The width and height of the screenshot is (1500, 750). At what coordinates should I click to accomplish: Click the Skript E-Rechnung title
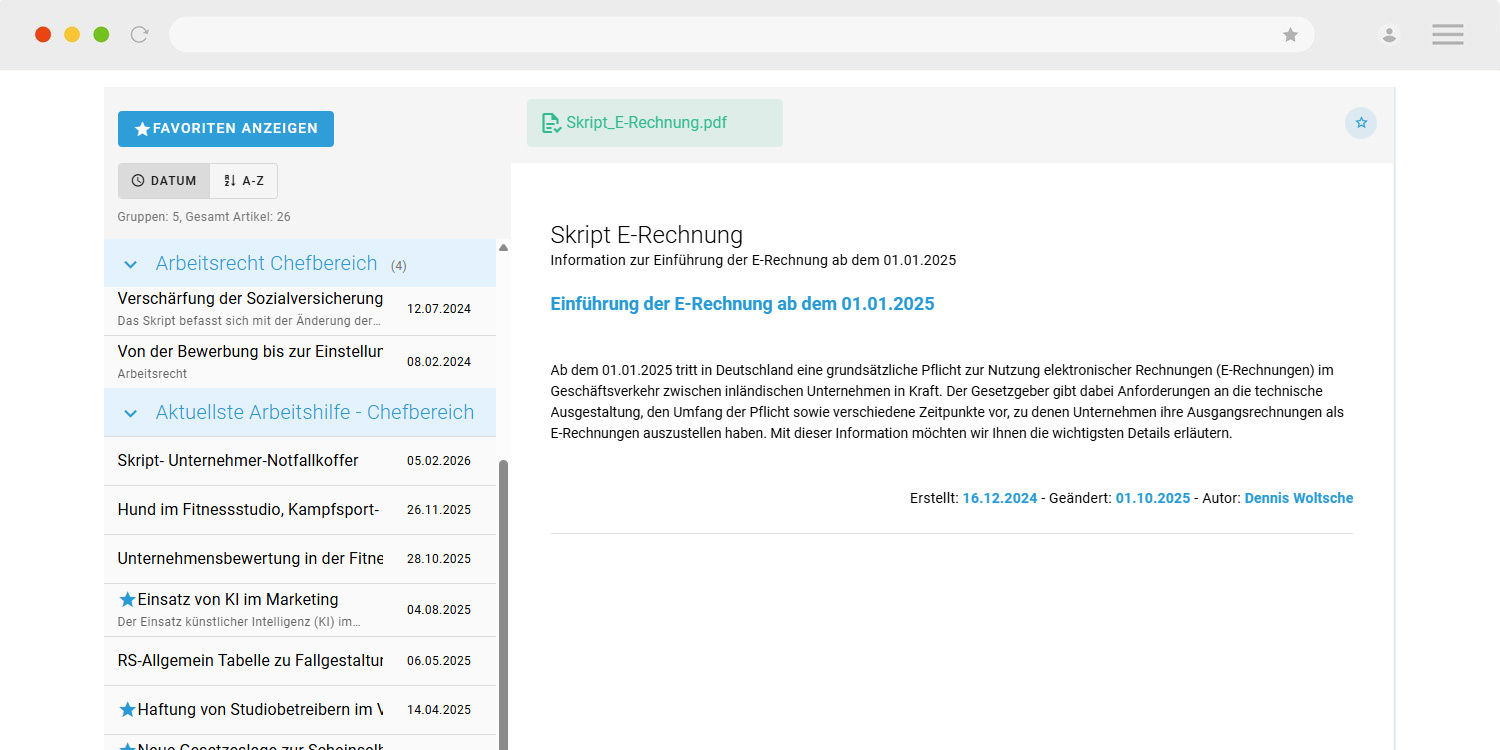click(x=647, y=235)
